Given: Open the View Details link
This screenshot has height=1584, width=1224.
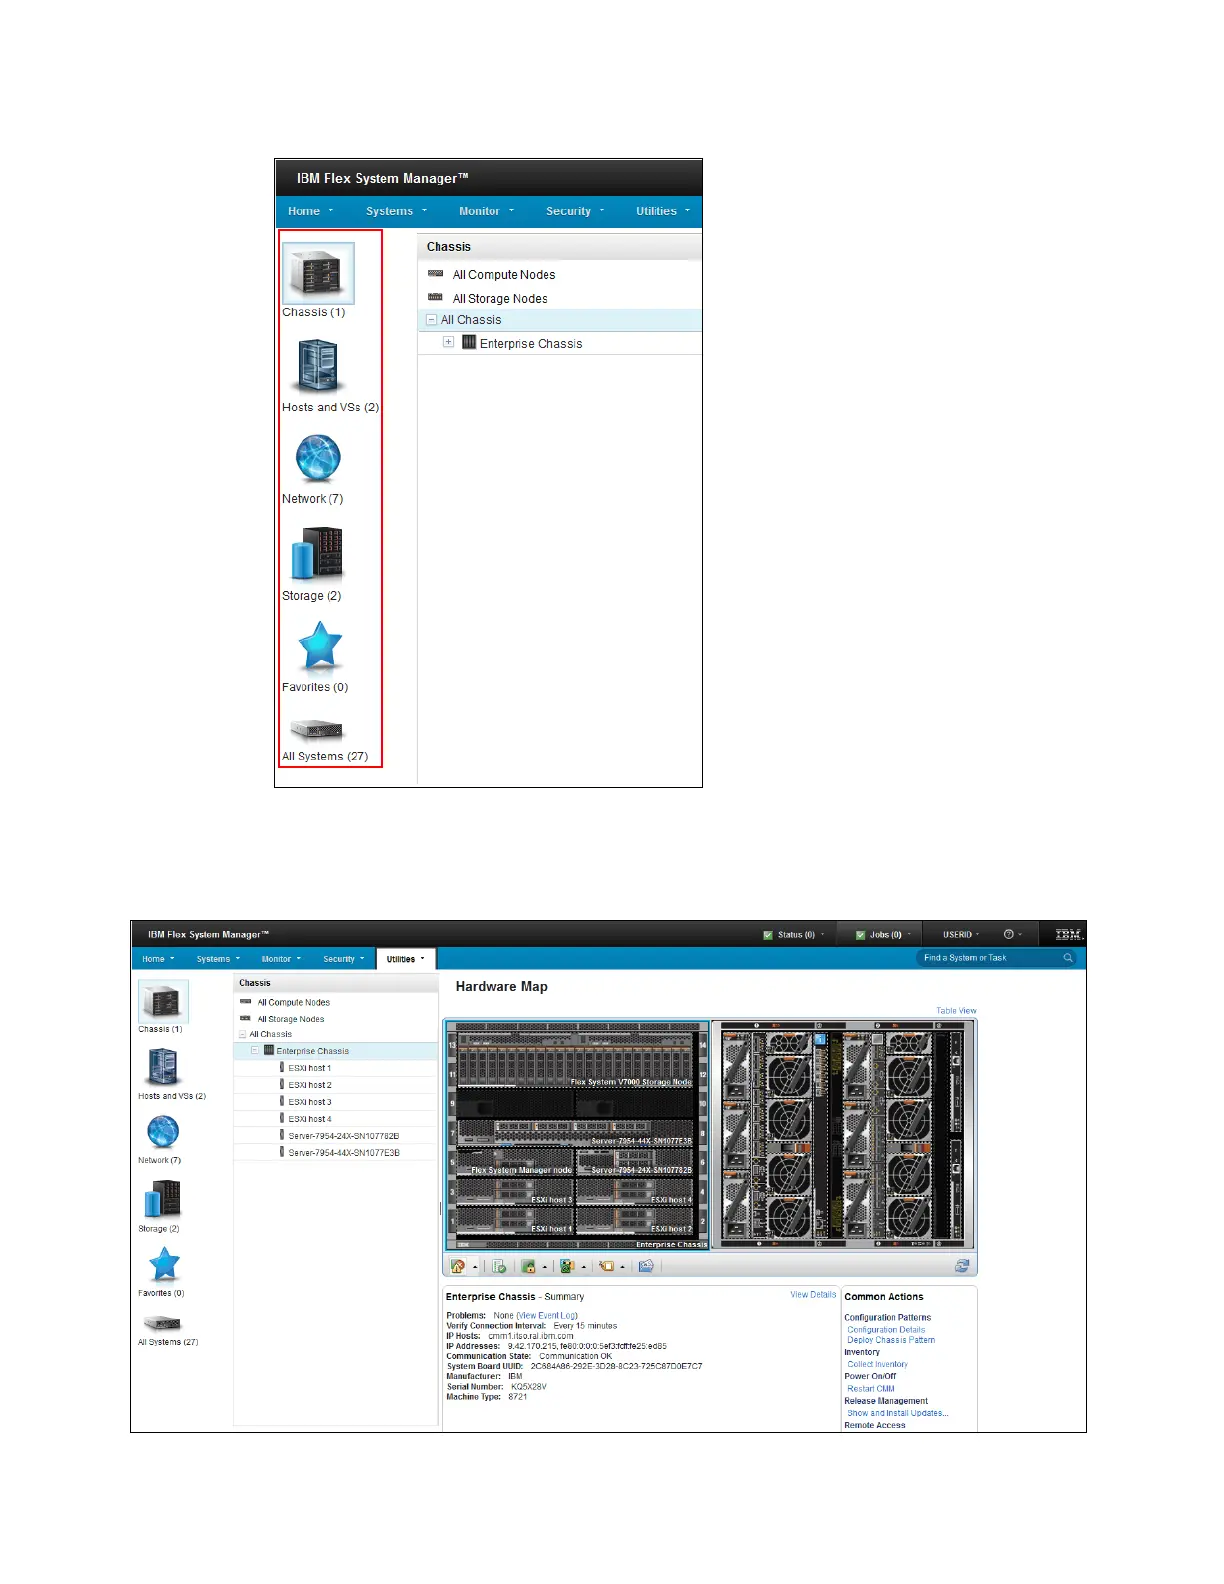Looking at the screenshot, I should point(813,1295).
